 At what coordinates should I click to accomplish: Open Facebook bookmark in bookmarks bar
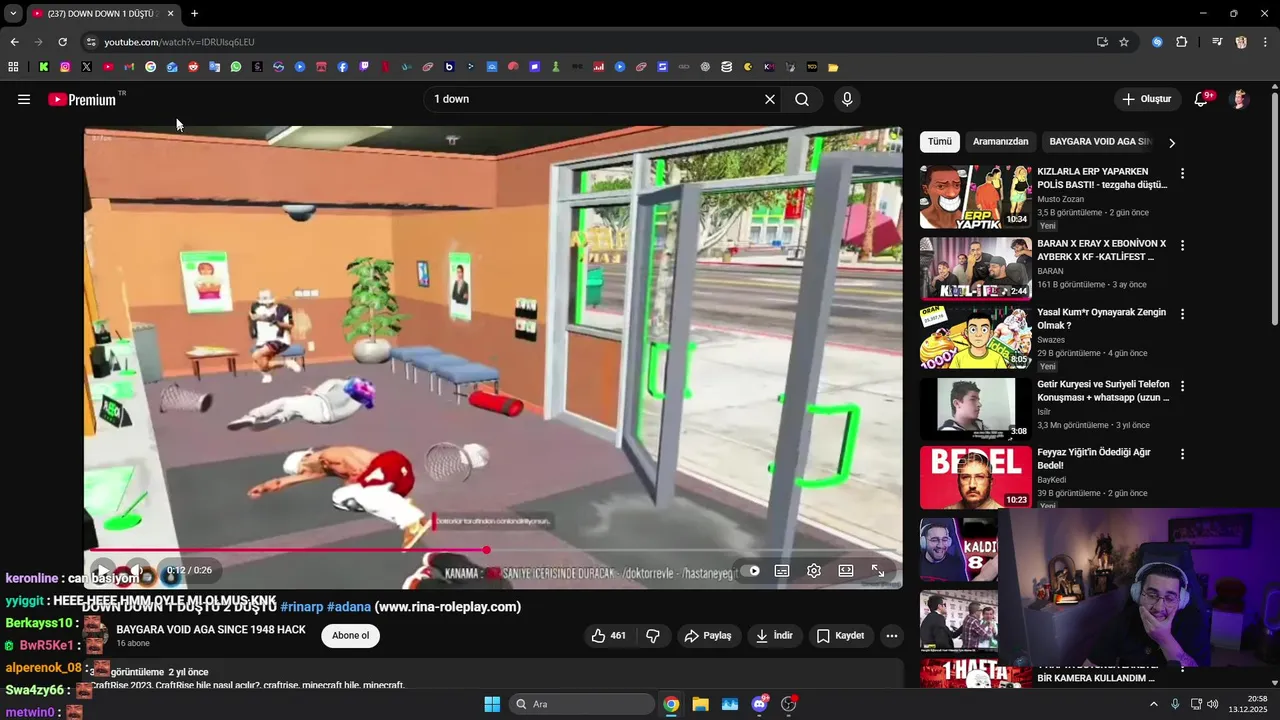tap(342, 67)
